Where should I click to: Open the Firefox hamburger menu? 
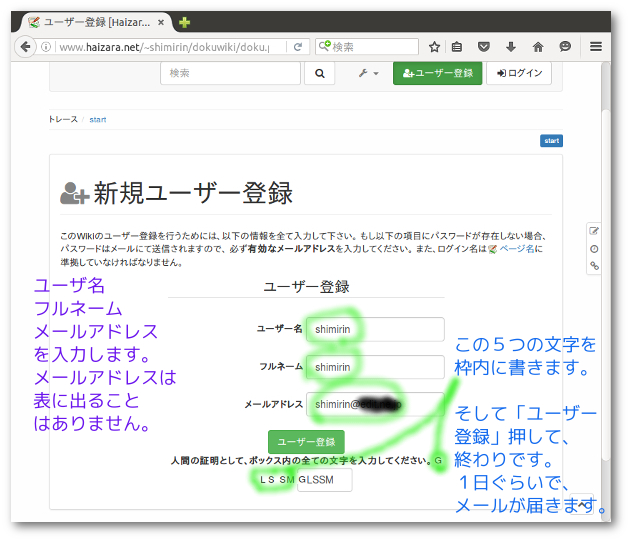[596, 46]
